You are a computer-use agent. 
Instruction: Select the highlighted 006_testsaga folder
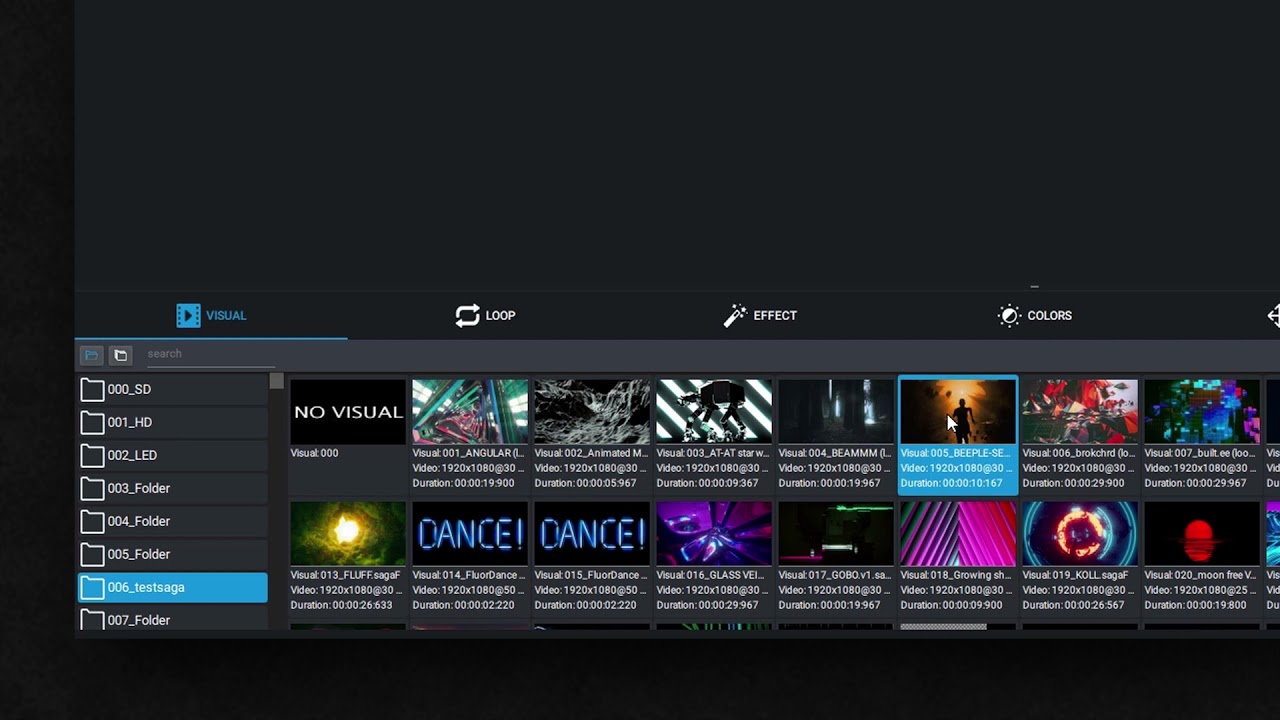173,587
